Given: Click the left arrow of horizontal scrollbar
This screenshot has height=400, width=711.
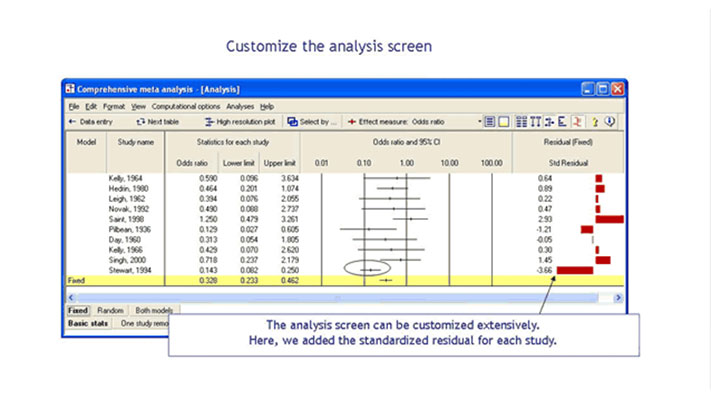Looking at the screenshot, I should click(x=71, y=298).
